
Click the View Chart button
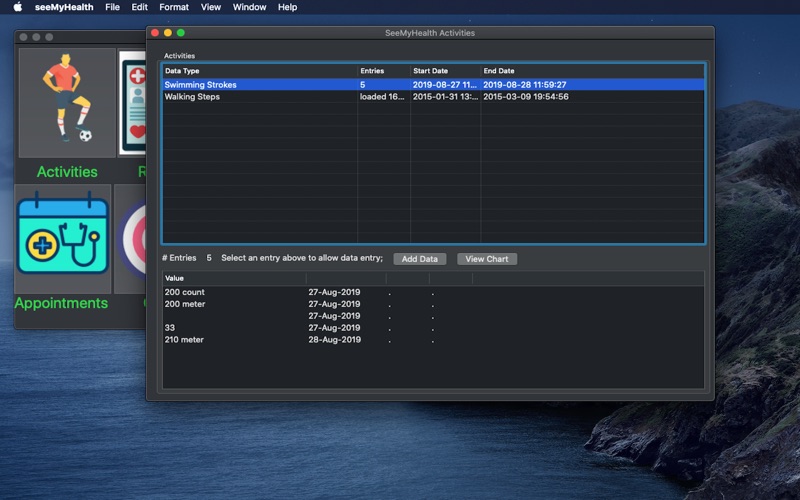[487, 259]
